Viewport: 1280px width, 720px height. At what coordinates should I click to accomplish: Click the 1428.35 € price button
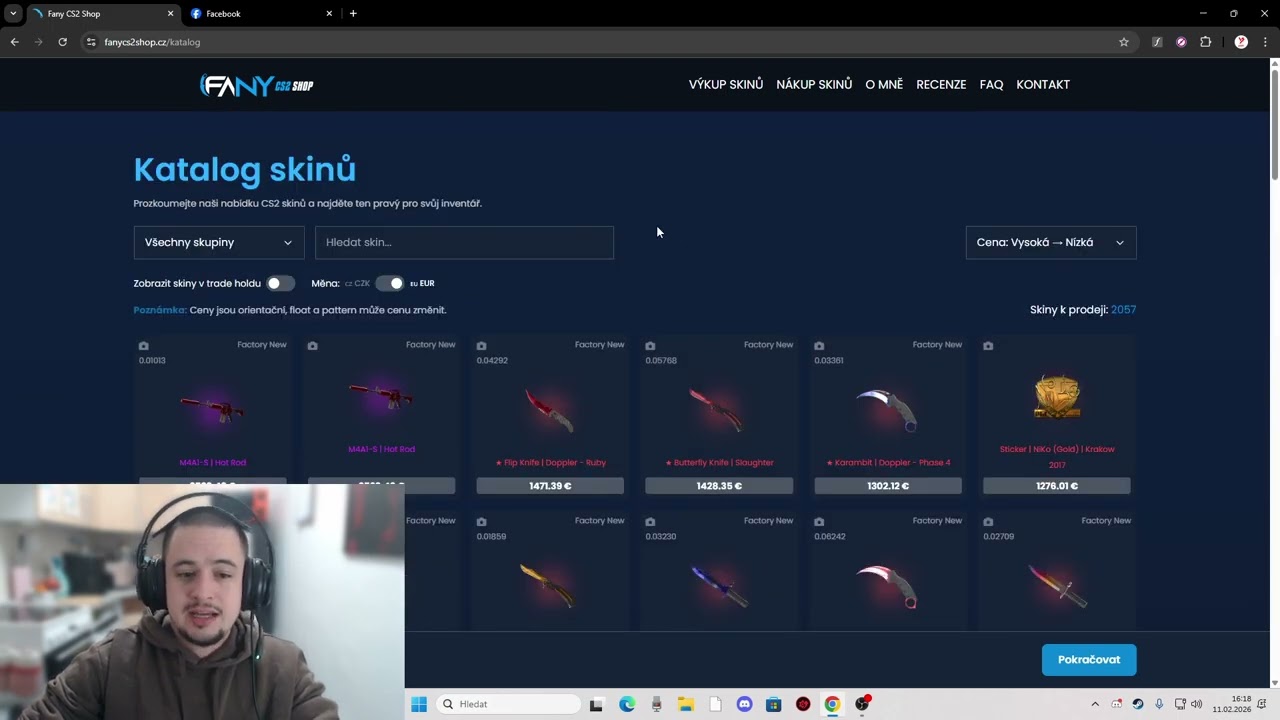point(719,486)
